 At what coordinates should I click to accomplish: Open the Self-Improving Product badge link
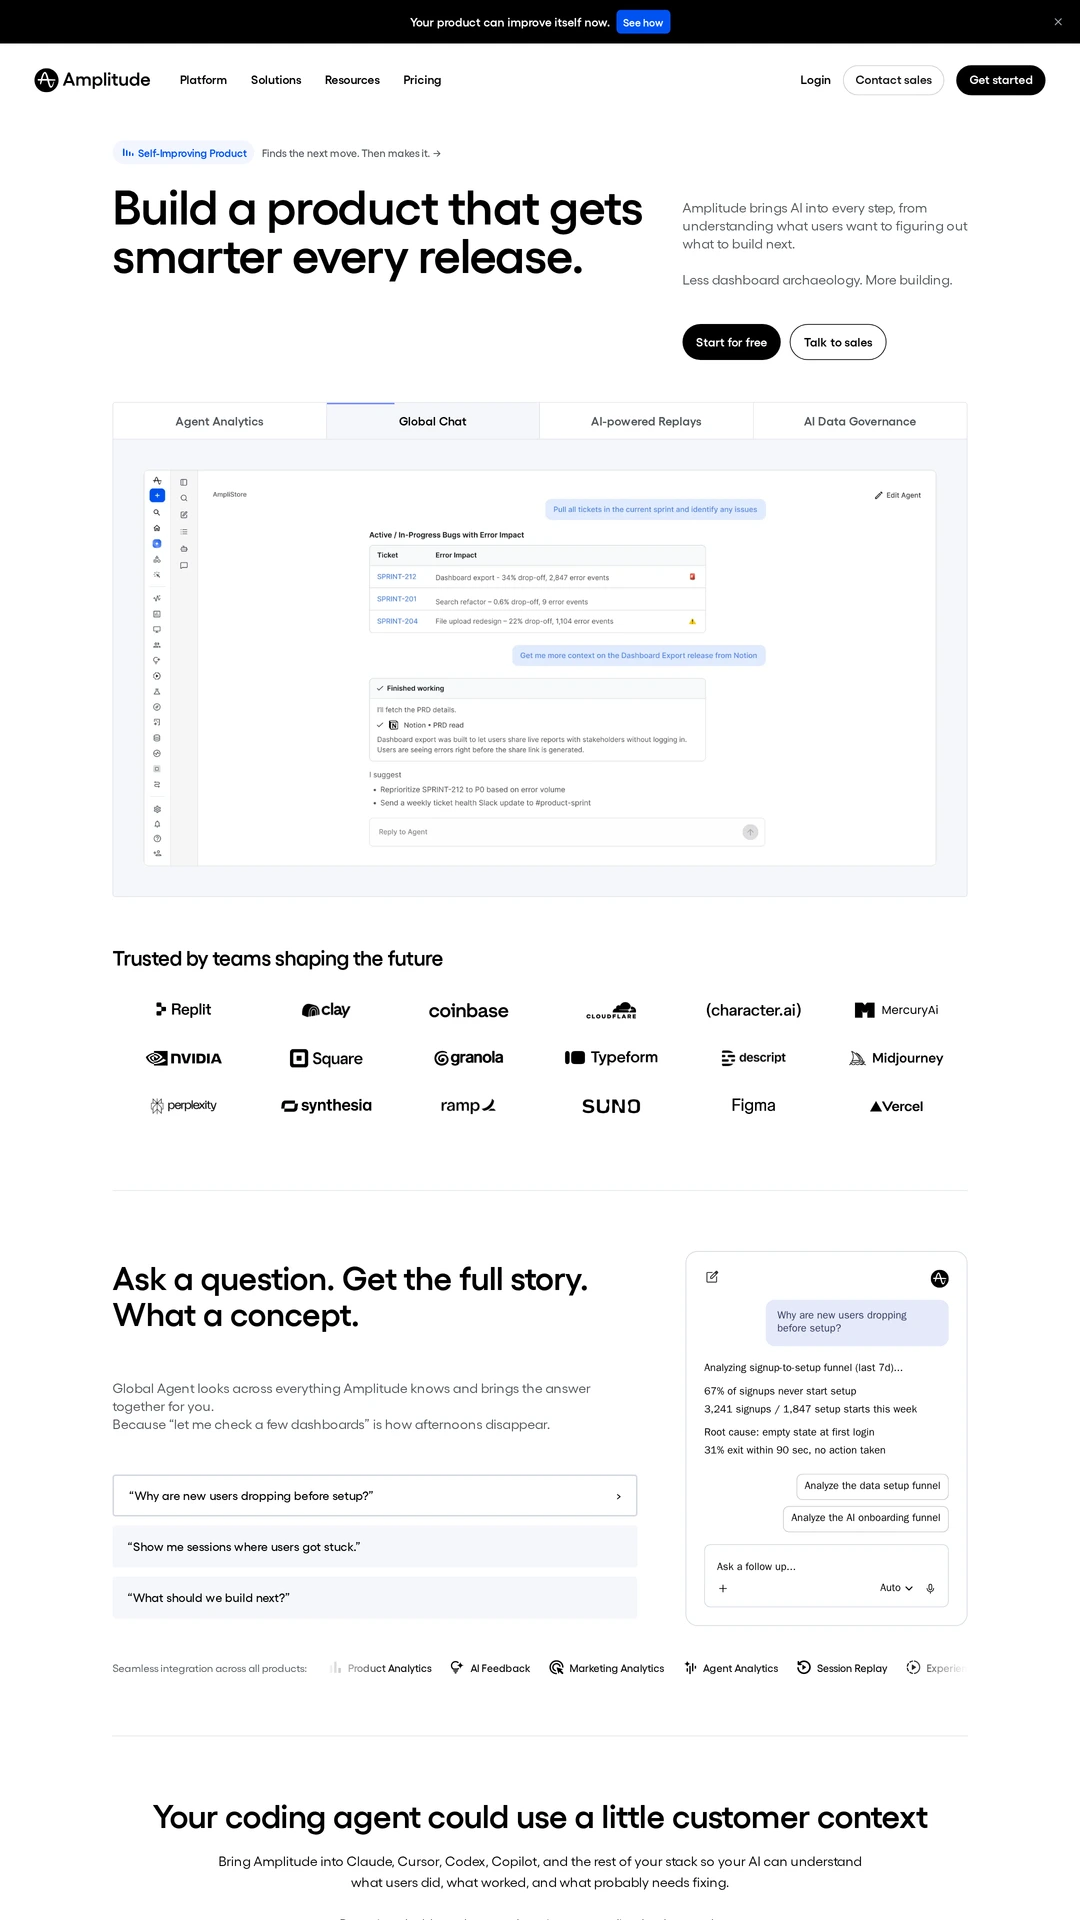point(185,153)
